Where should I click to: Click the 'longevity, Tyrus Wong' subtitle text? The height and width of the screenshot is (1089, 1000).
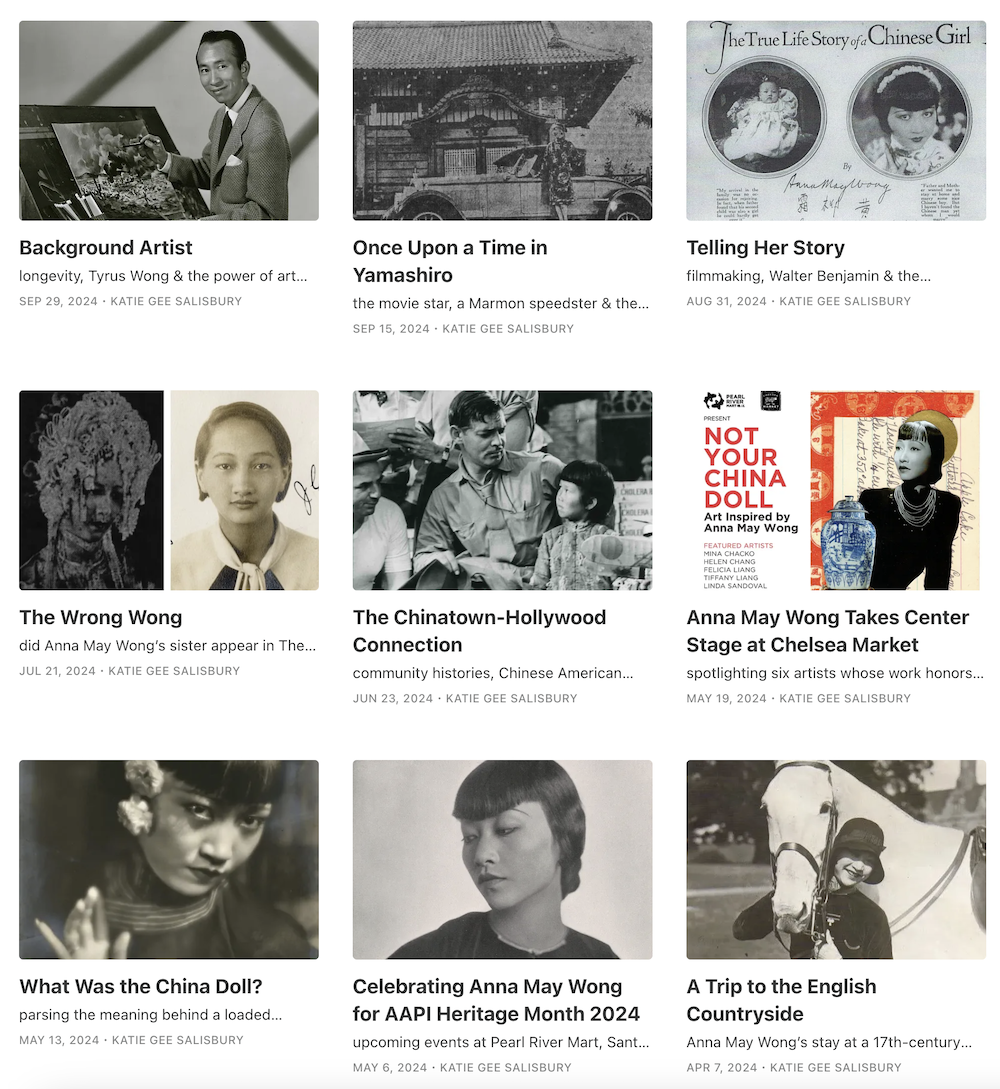(163, 276)
